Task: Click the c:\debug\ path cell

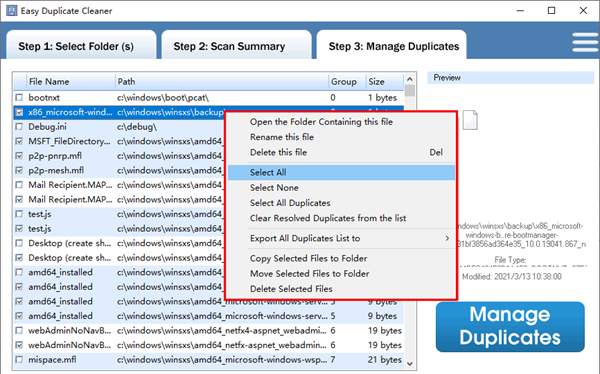Action: click(x=137, y=127)
